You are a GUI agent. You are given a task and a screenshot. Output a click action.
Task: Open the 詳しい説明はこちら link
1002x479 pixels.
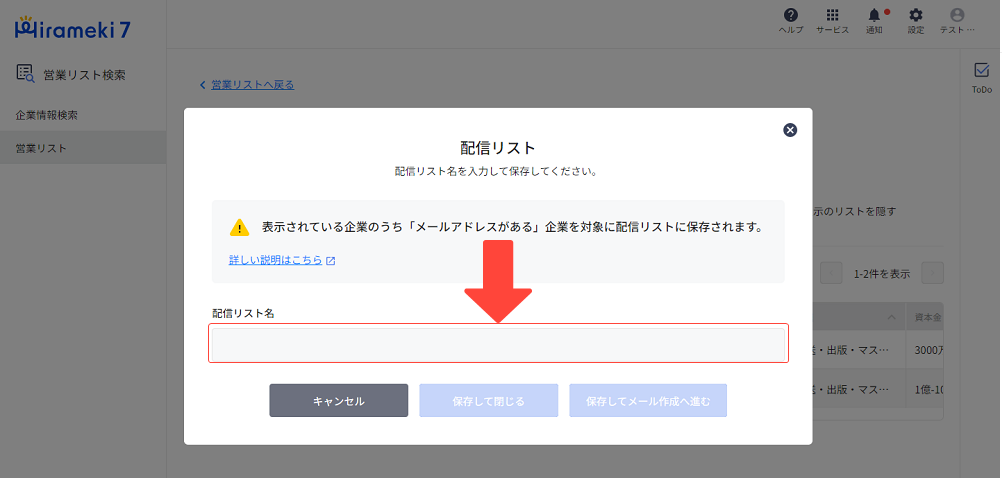click(275, 261)
